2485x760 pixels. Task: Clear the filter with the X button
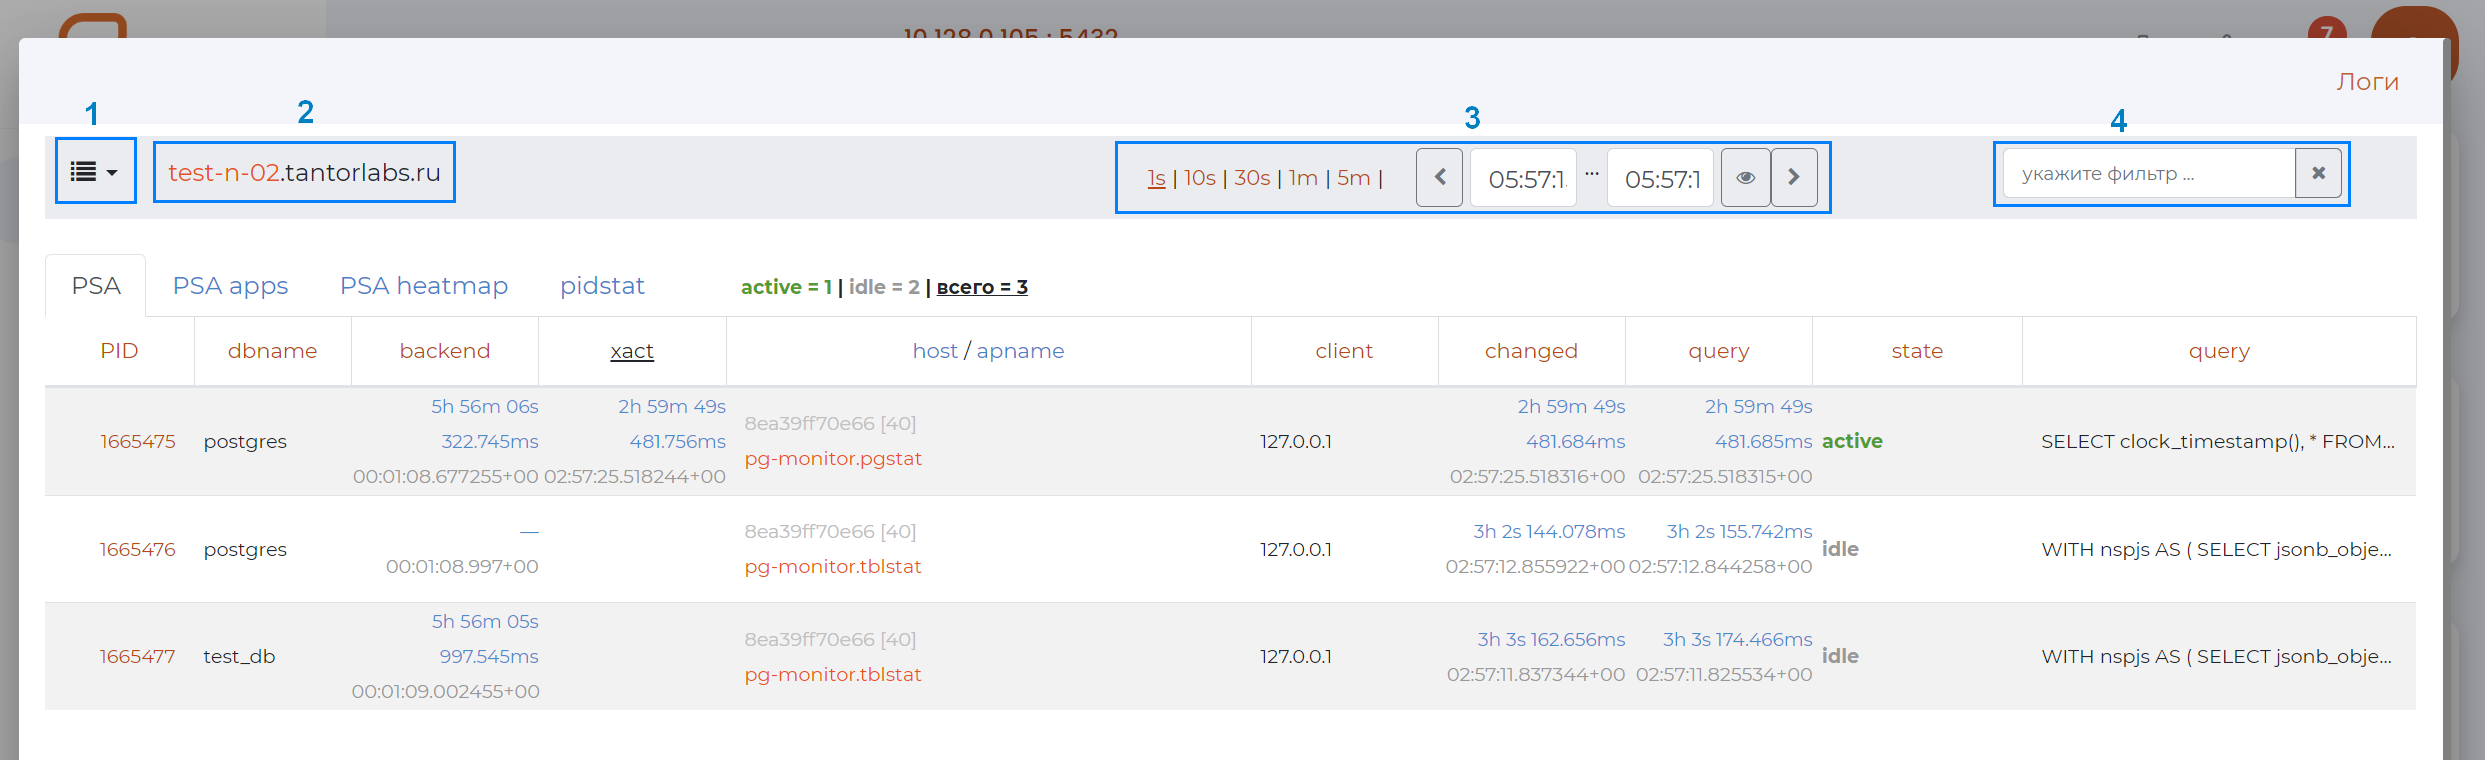pyautogui.click(x=2318, y=174)
